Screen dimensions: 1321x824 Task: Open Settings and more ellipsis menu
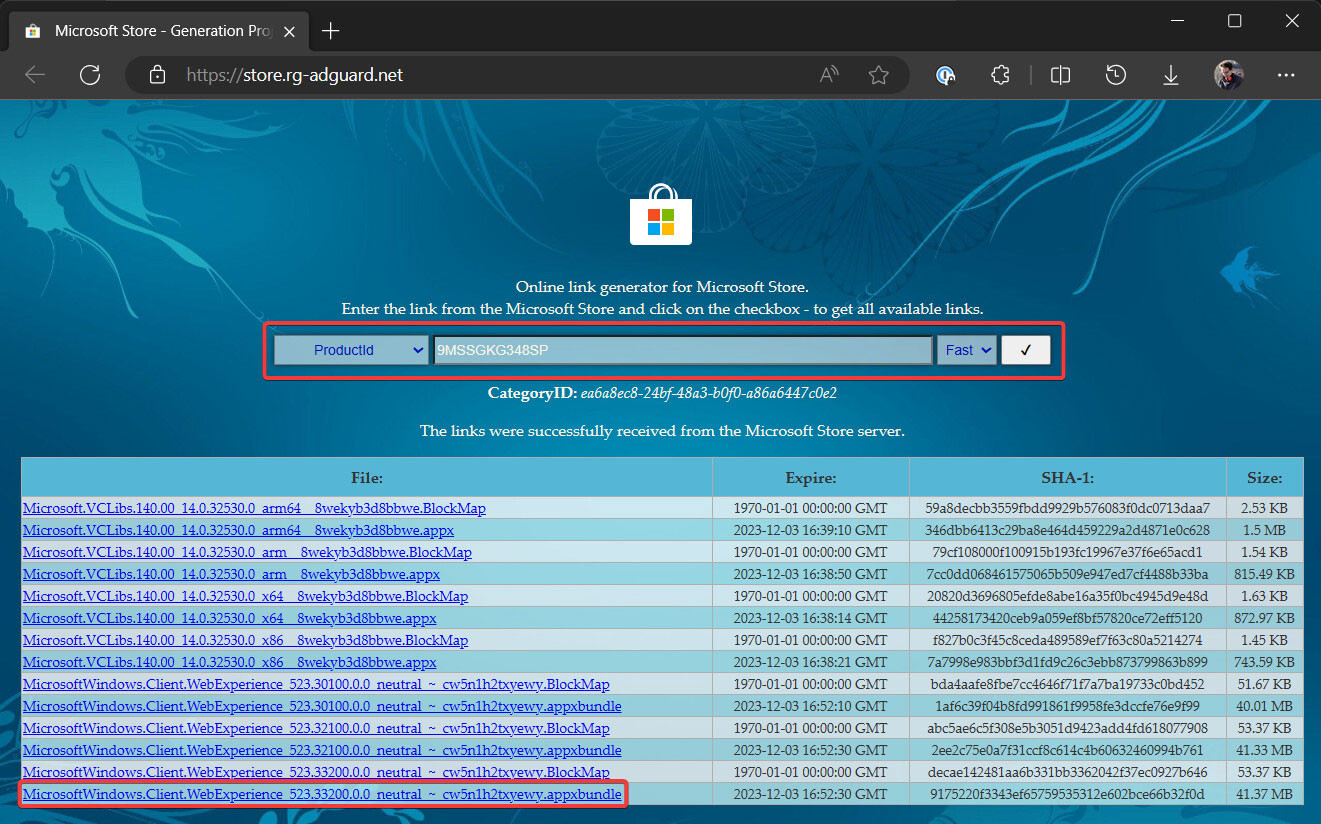pyautogui.click(x=1286, y=75)
